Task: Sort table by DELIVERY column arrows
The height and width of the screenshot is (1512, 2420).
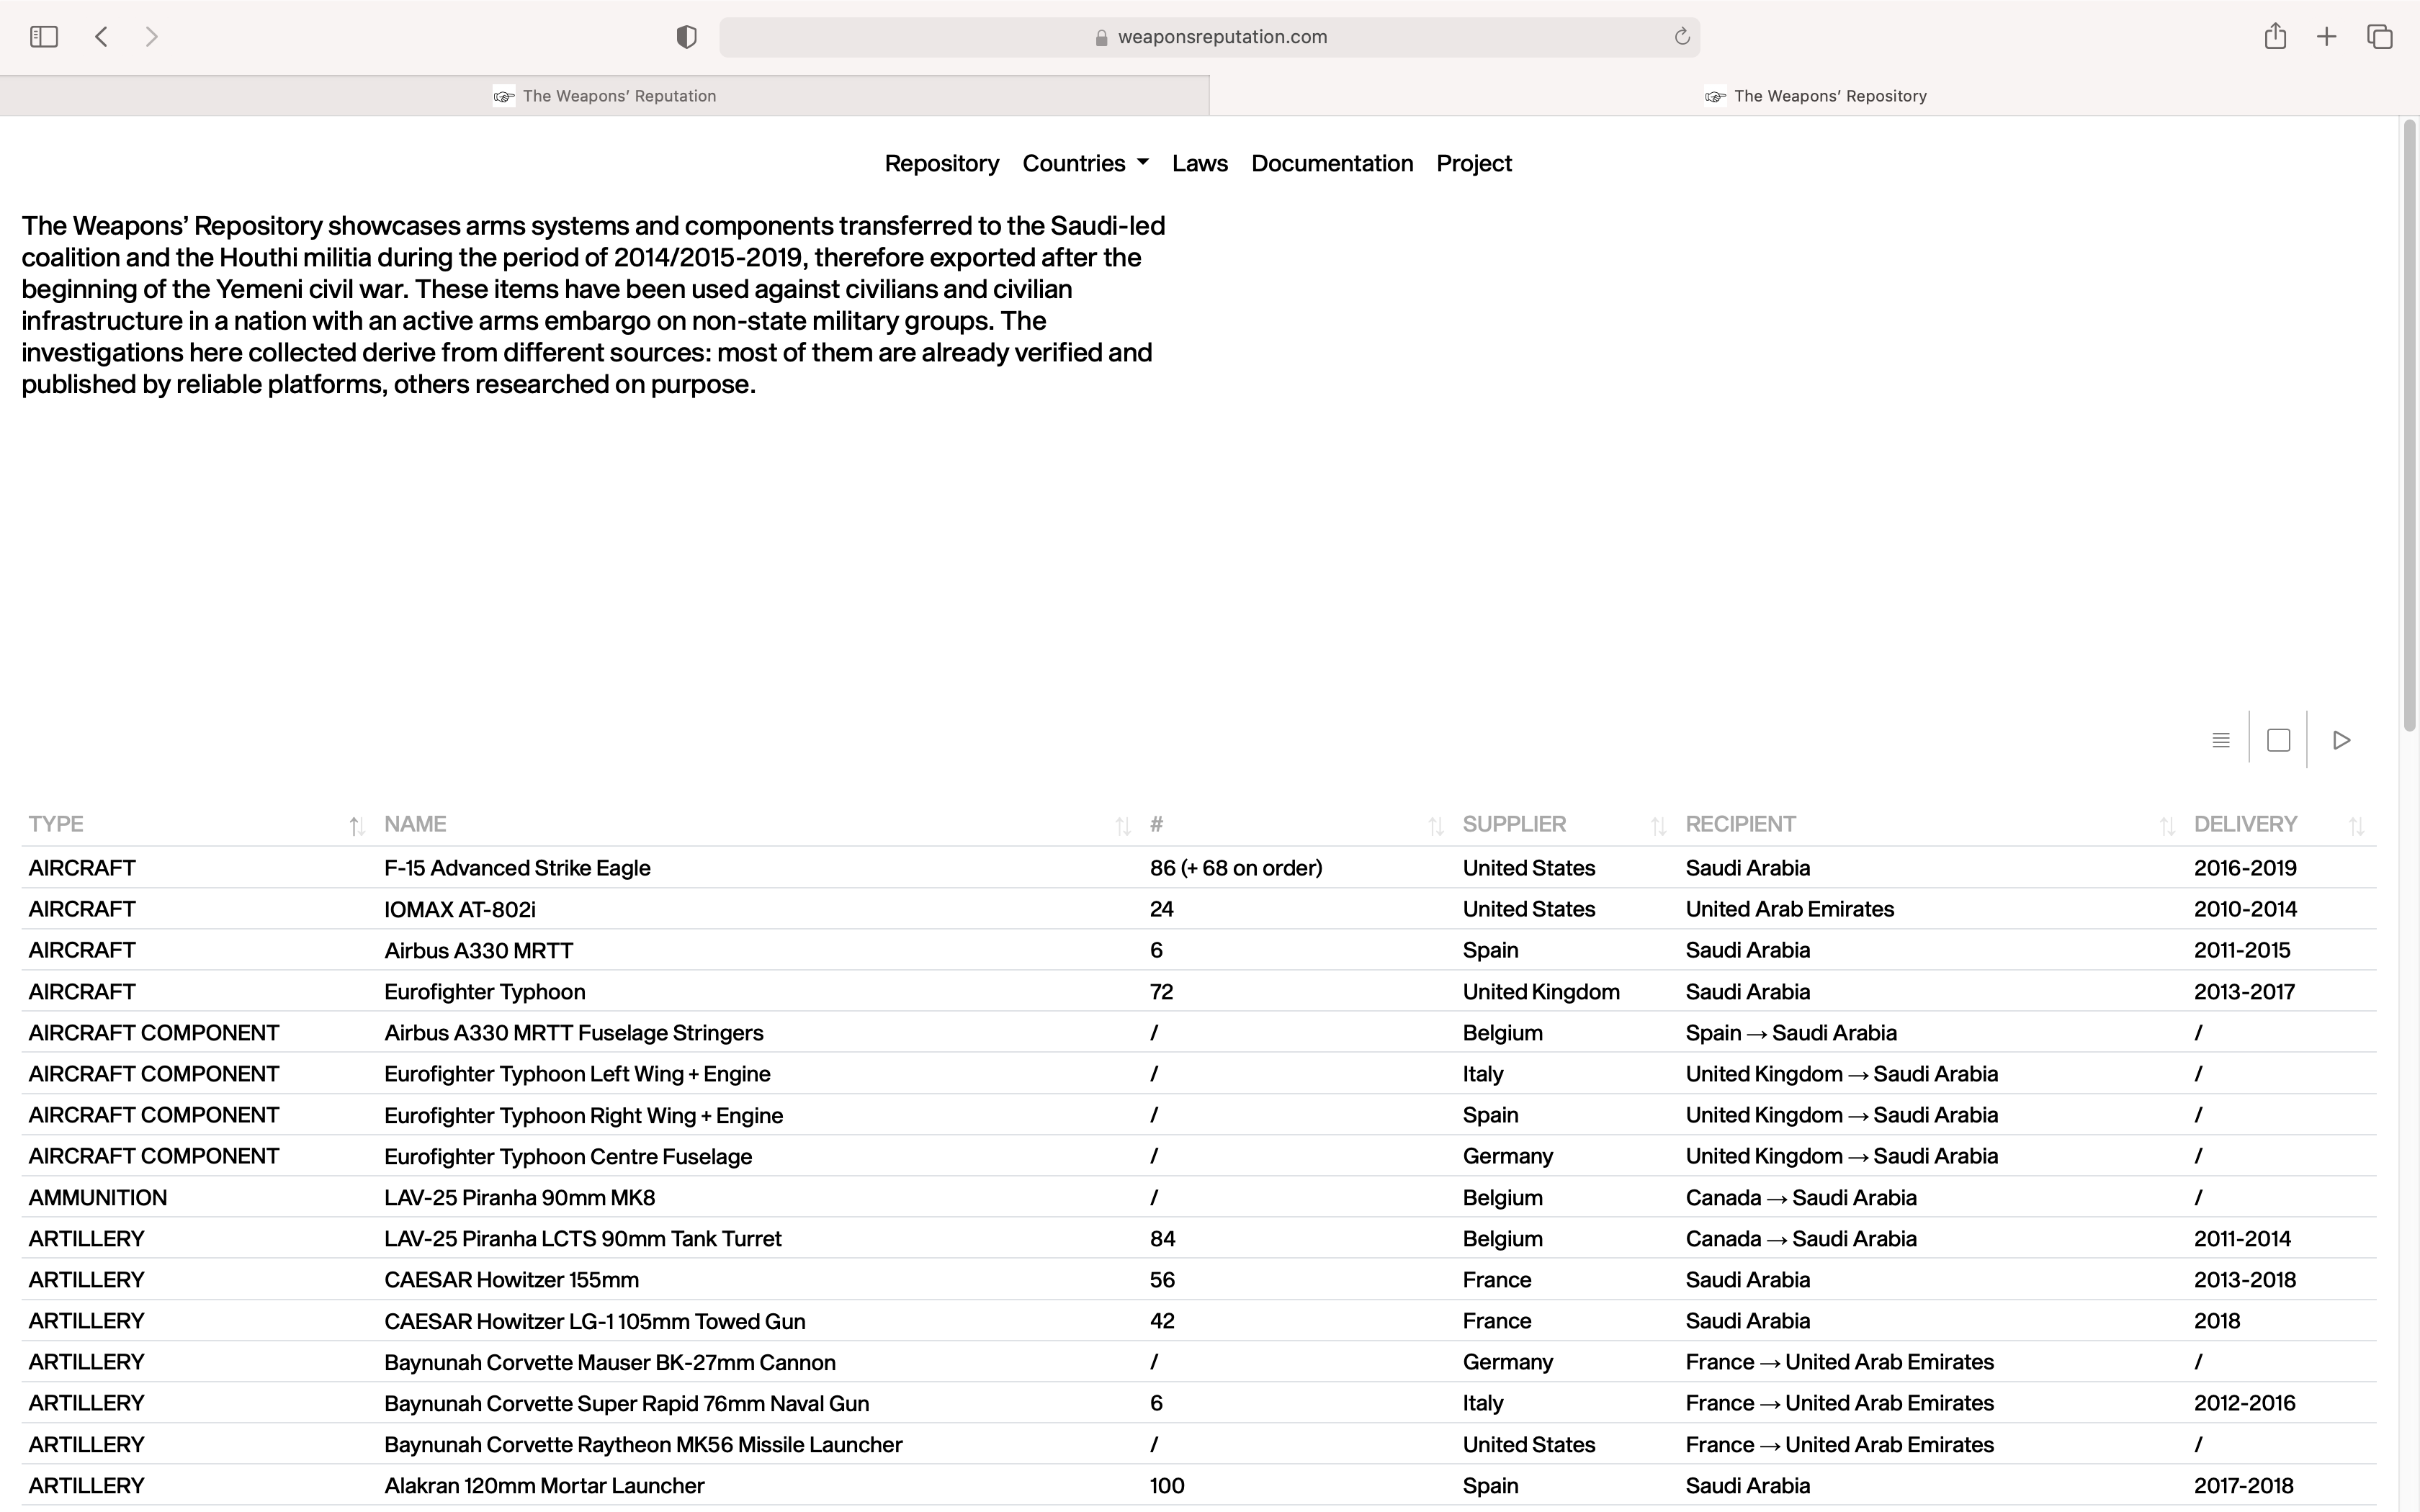Action: [x=2356, y=826]
